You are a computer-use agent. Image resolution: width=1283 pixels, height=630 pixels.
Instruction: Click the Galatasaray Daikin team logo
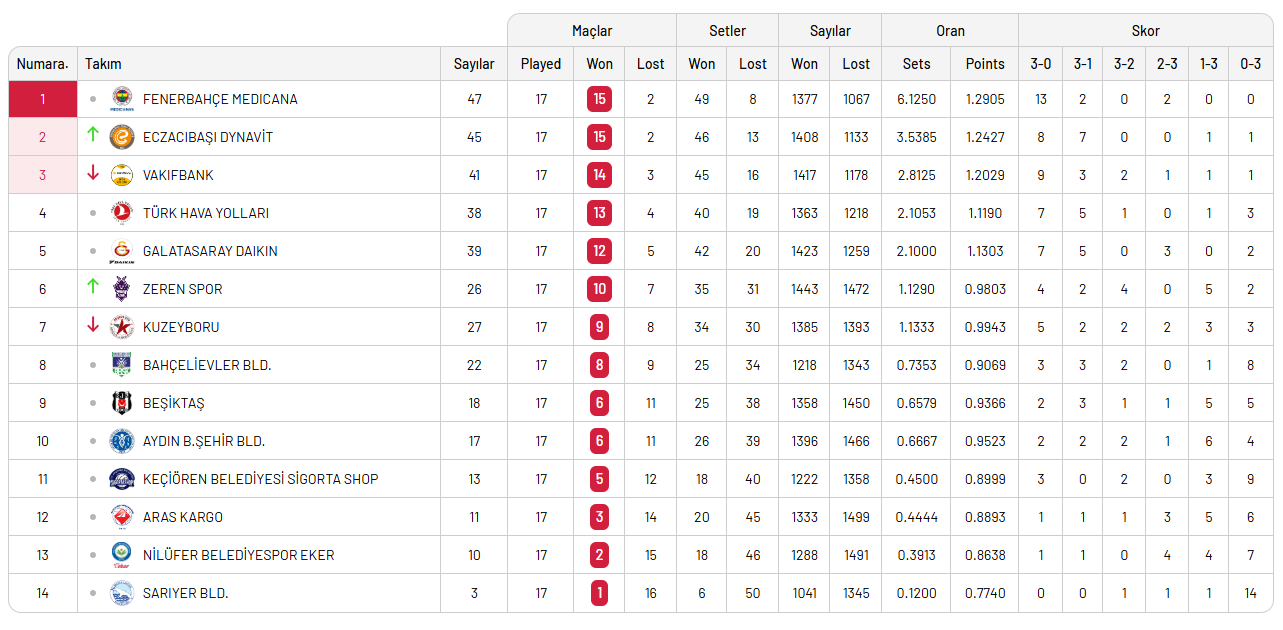(x=122, y=251)
